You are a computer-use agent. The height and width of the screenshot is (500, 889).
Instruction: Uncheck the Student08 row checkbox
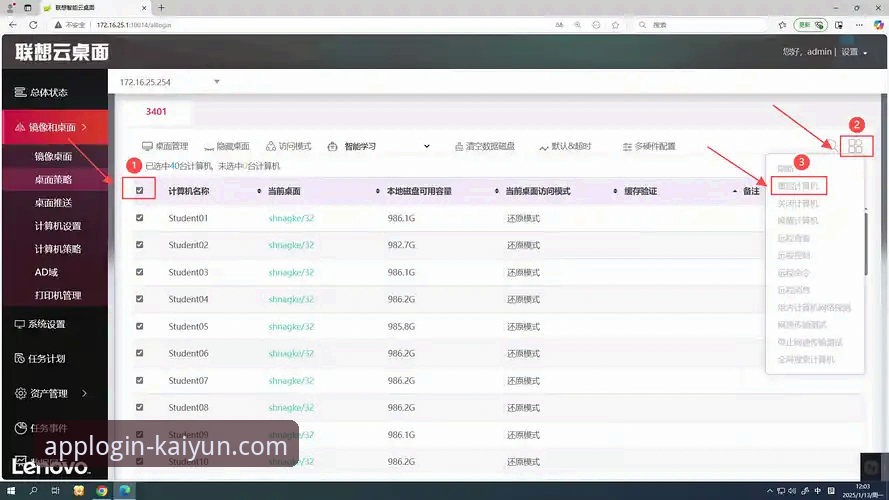tap(139, 407)
